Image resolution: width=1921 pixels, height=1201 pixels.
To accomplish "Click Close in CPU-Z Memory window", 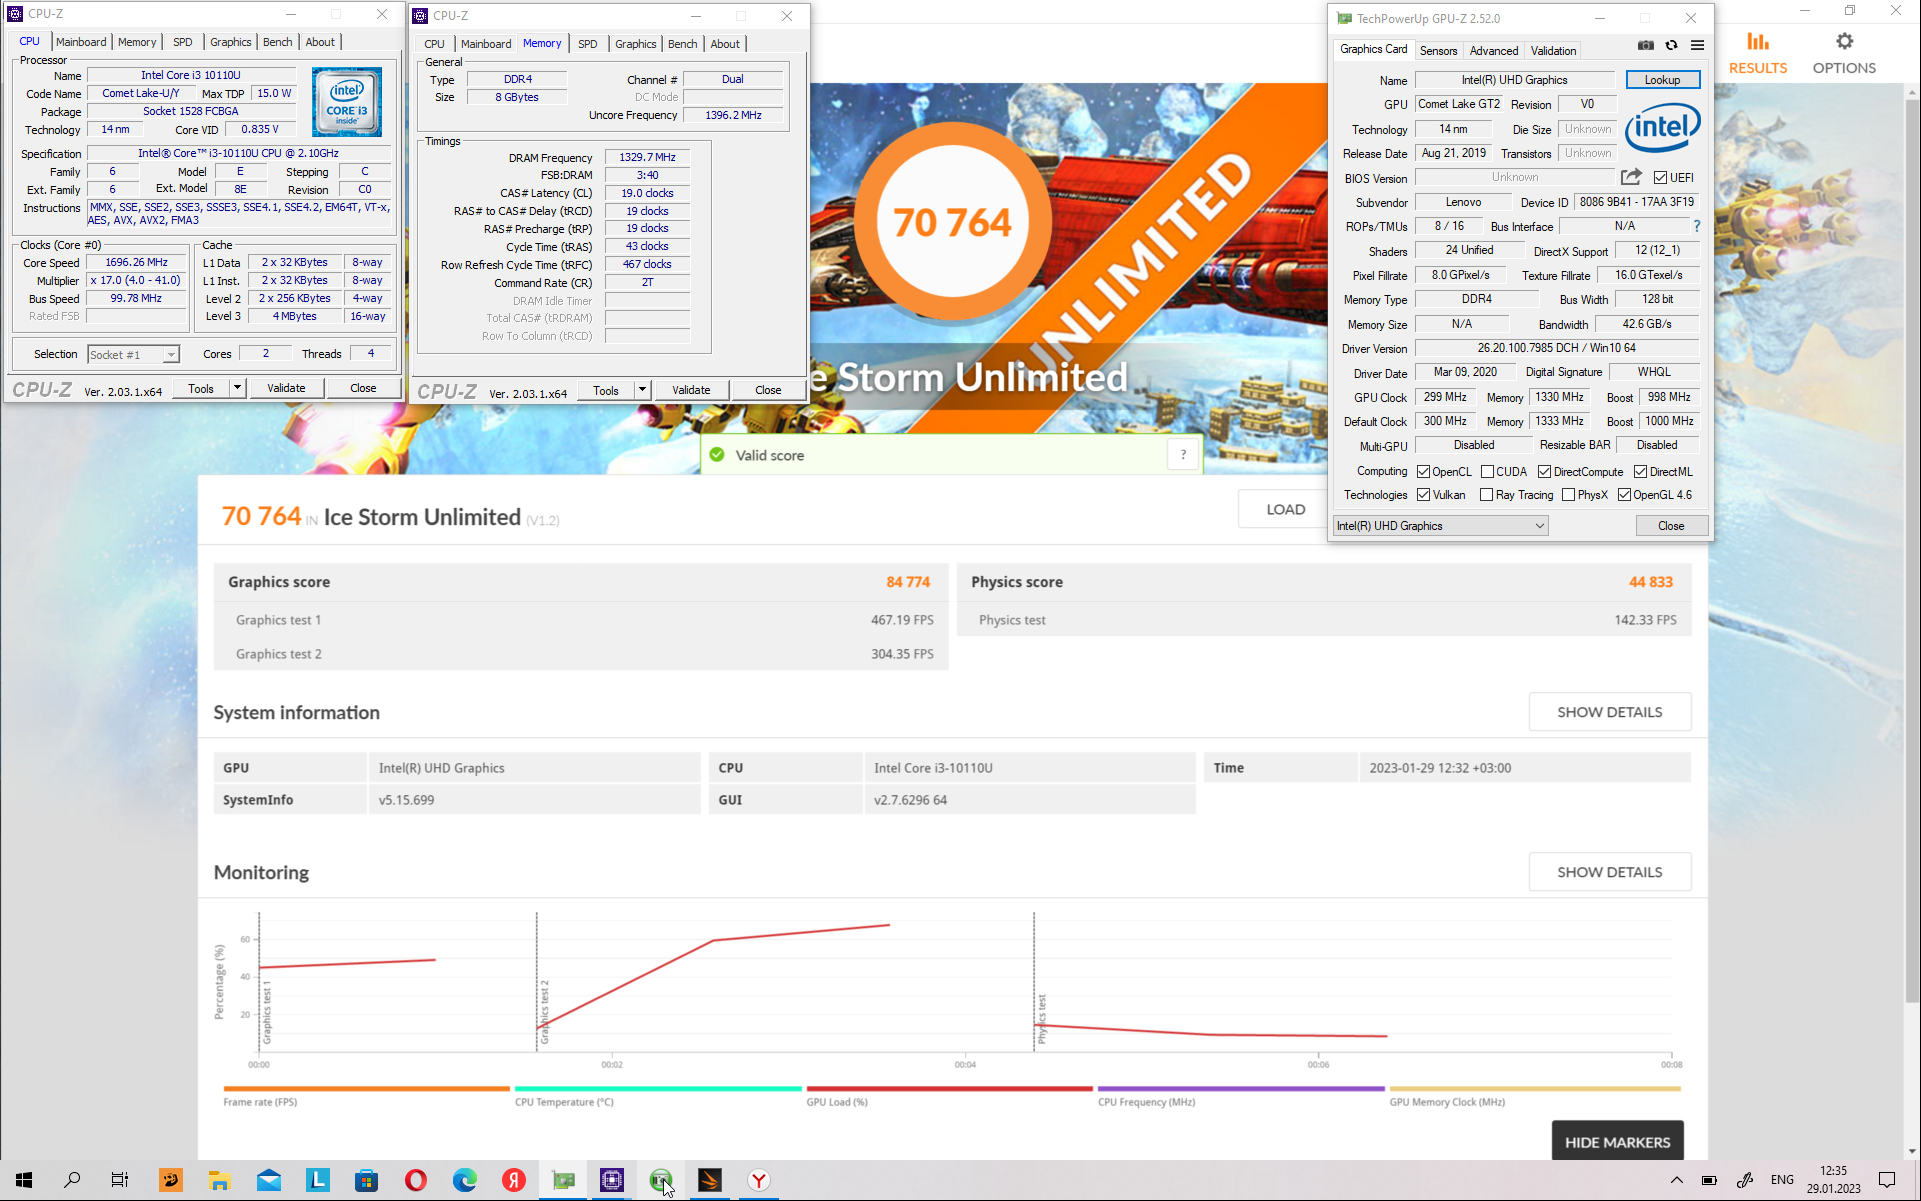I will [x=768, y=390].
